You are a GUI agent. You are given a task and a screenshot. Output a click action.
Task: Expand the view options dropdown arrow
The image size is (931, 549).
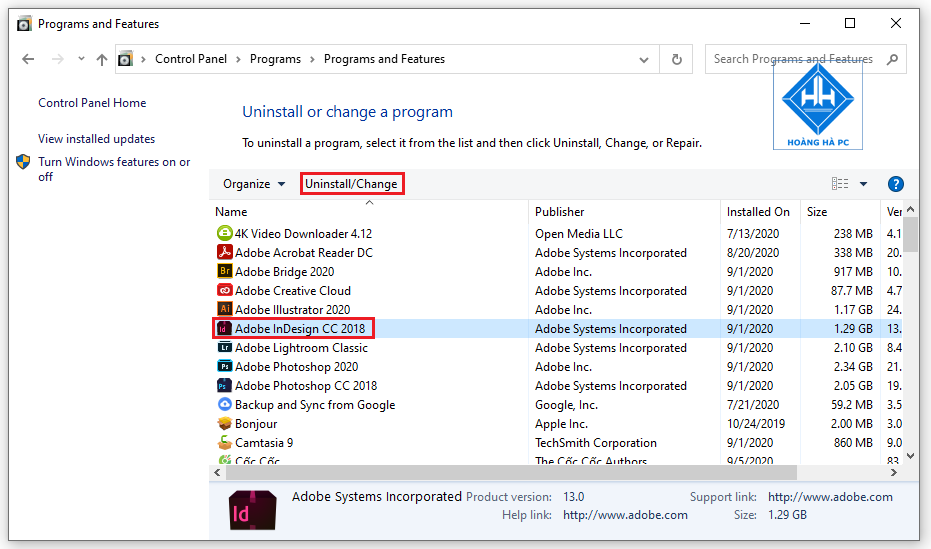pos(863,184)
